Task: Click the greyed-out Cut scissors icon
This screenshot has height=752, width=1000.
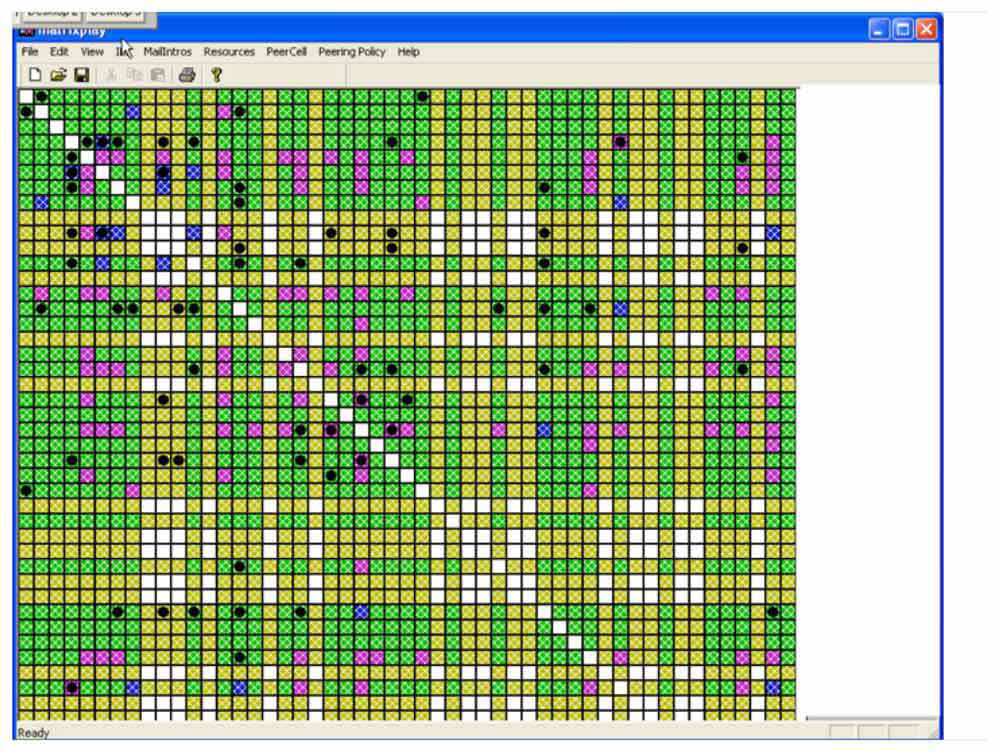Action: tap(110, 75)
